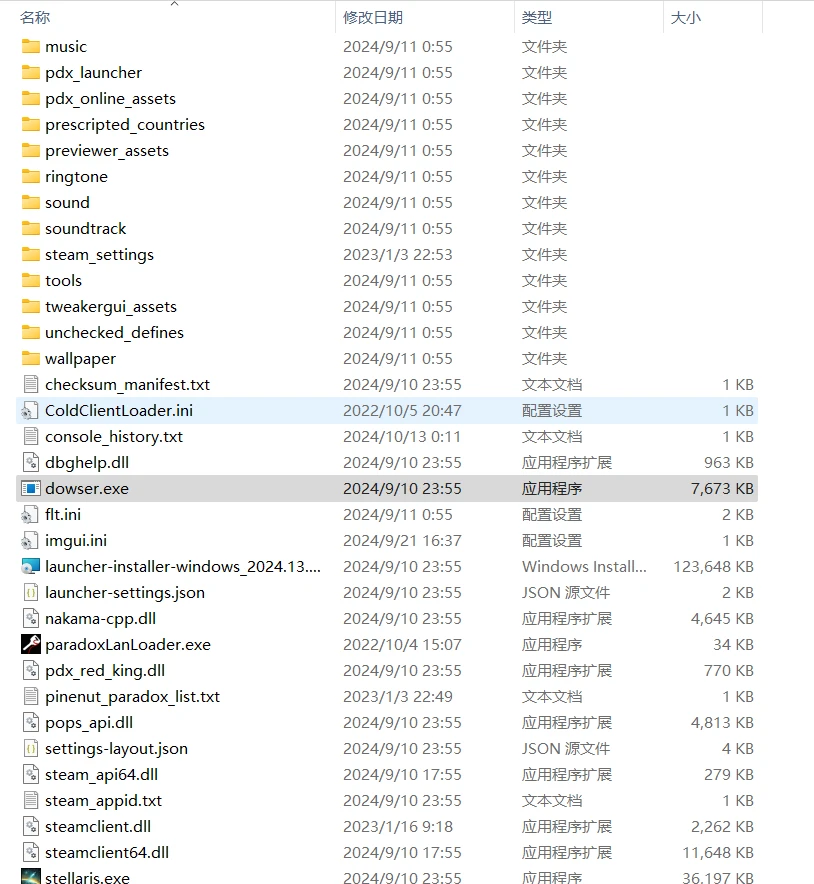This screenshot has height=884, width=814.
Task: Select the tweakergui_assets folder name
Action: [111, 306]
